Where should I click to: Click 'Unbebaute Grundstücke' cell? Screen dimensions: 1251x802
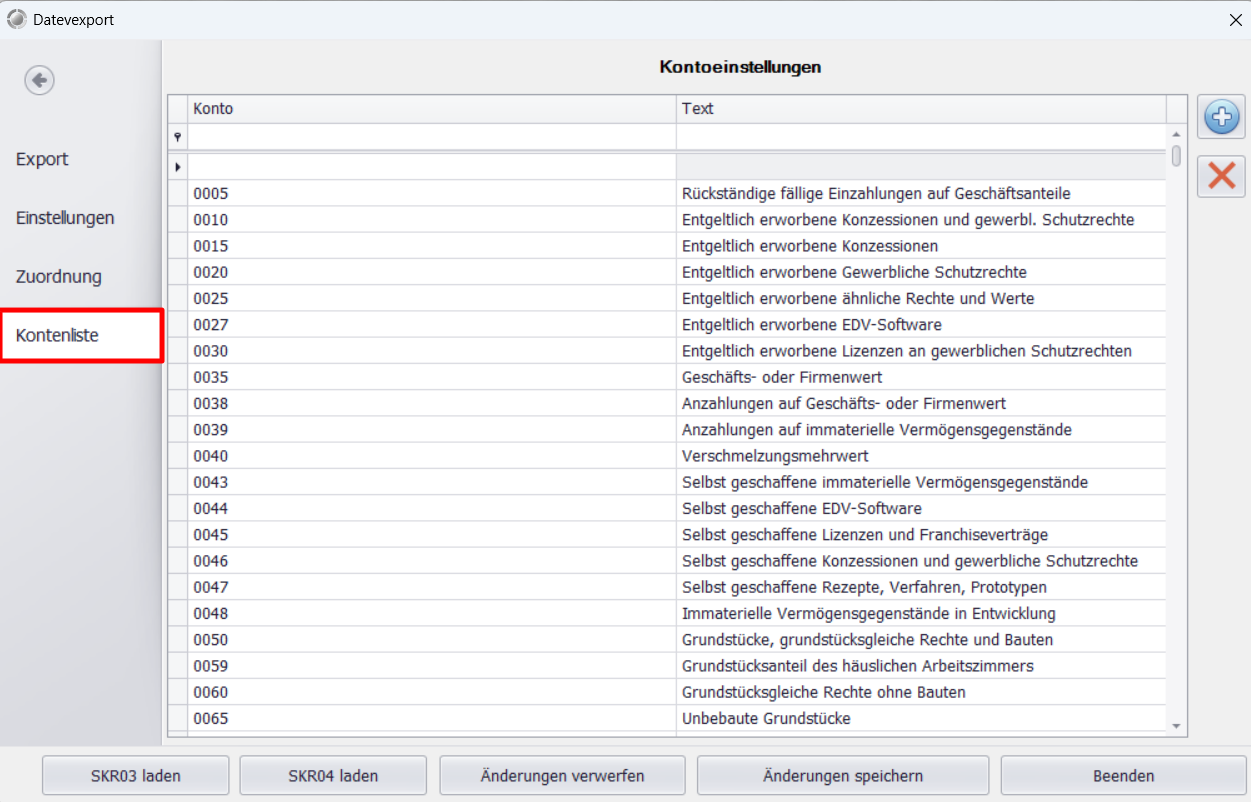pos(921,718)
